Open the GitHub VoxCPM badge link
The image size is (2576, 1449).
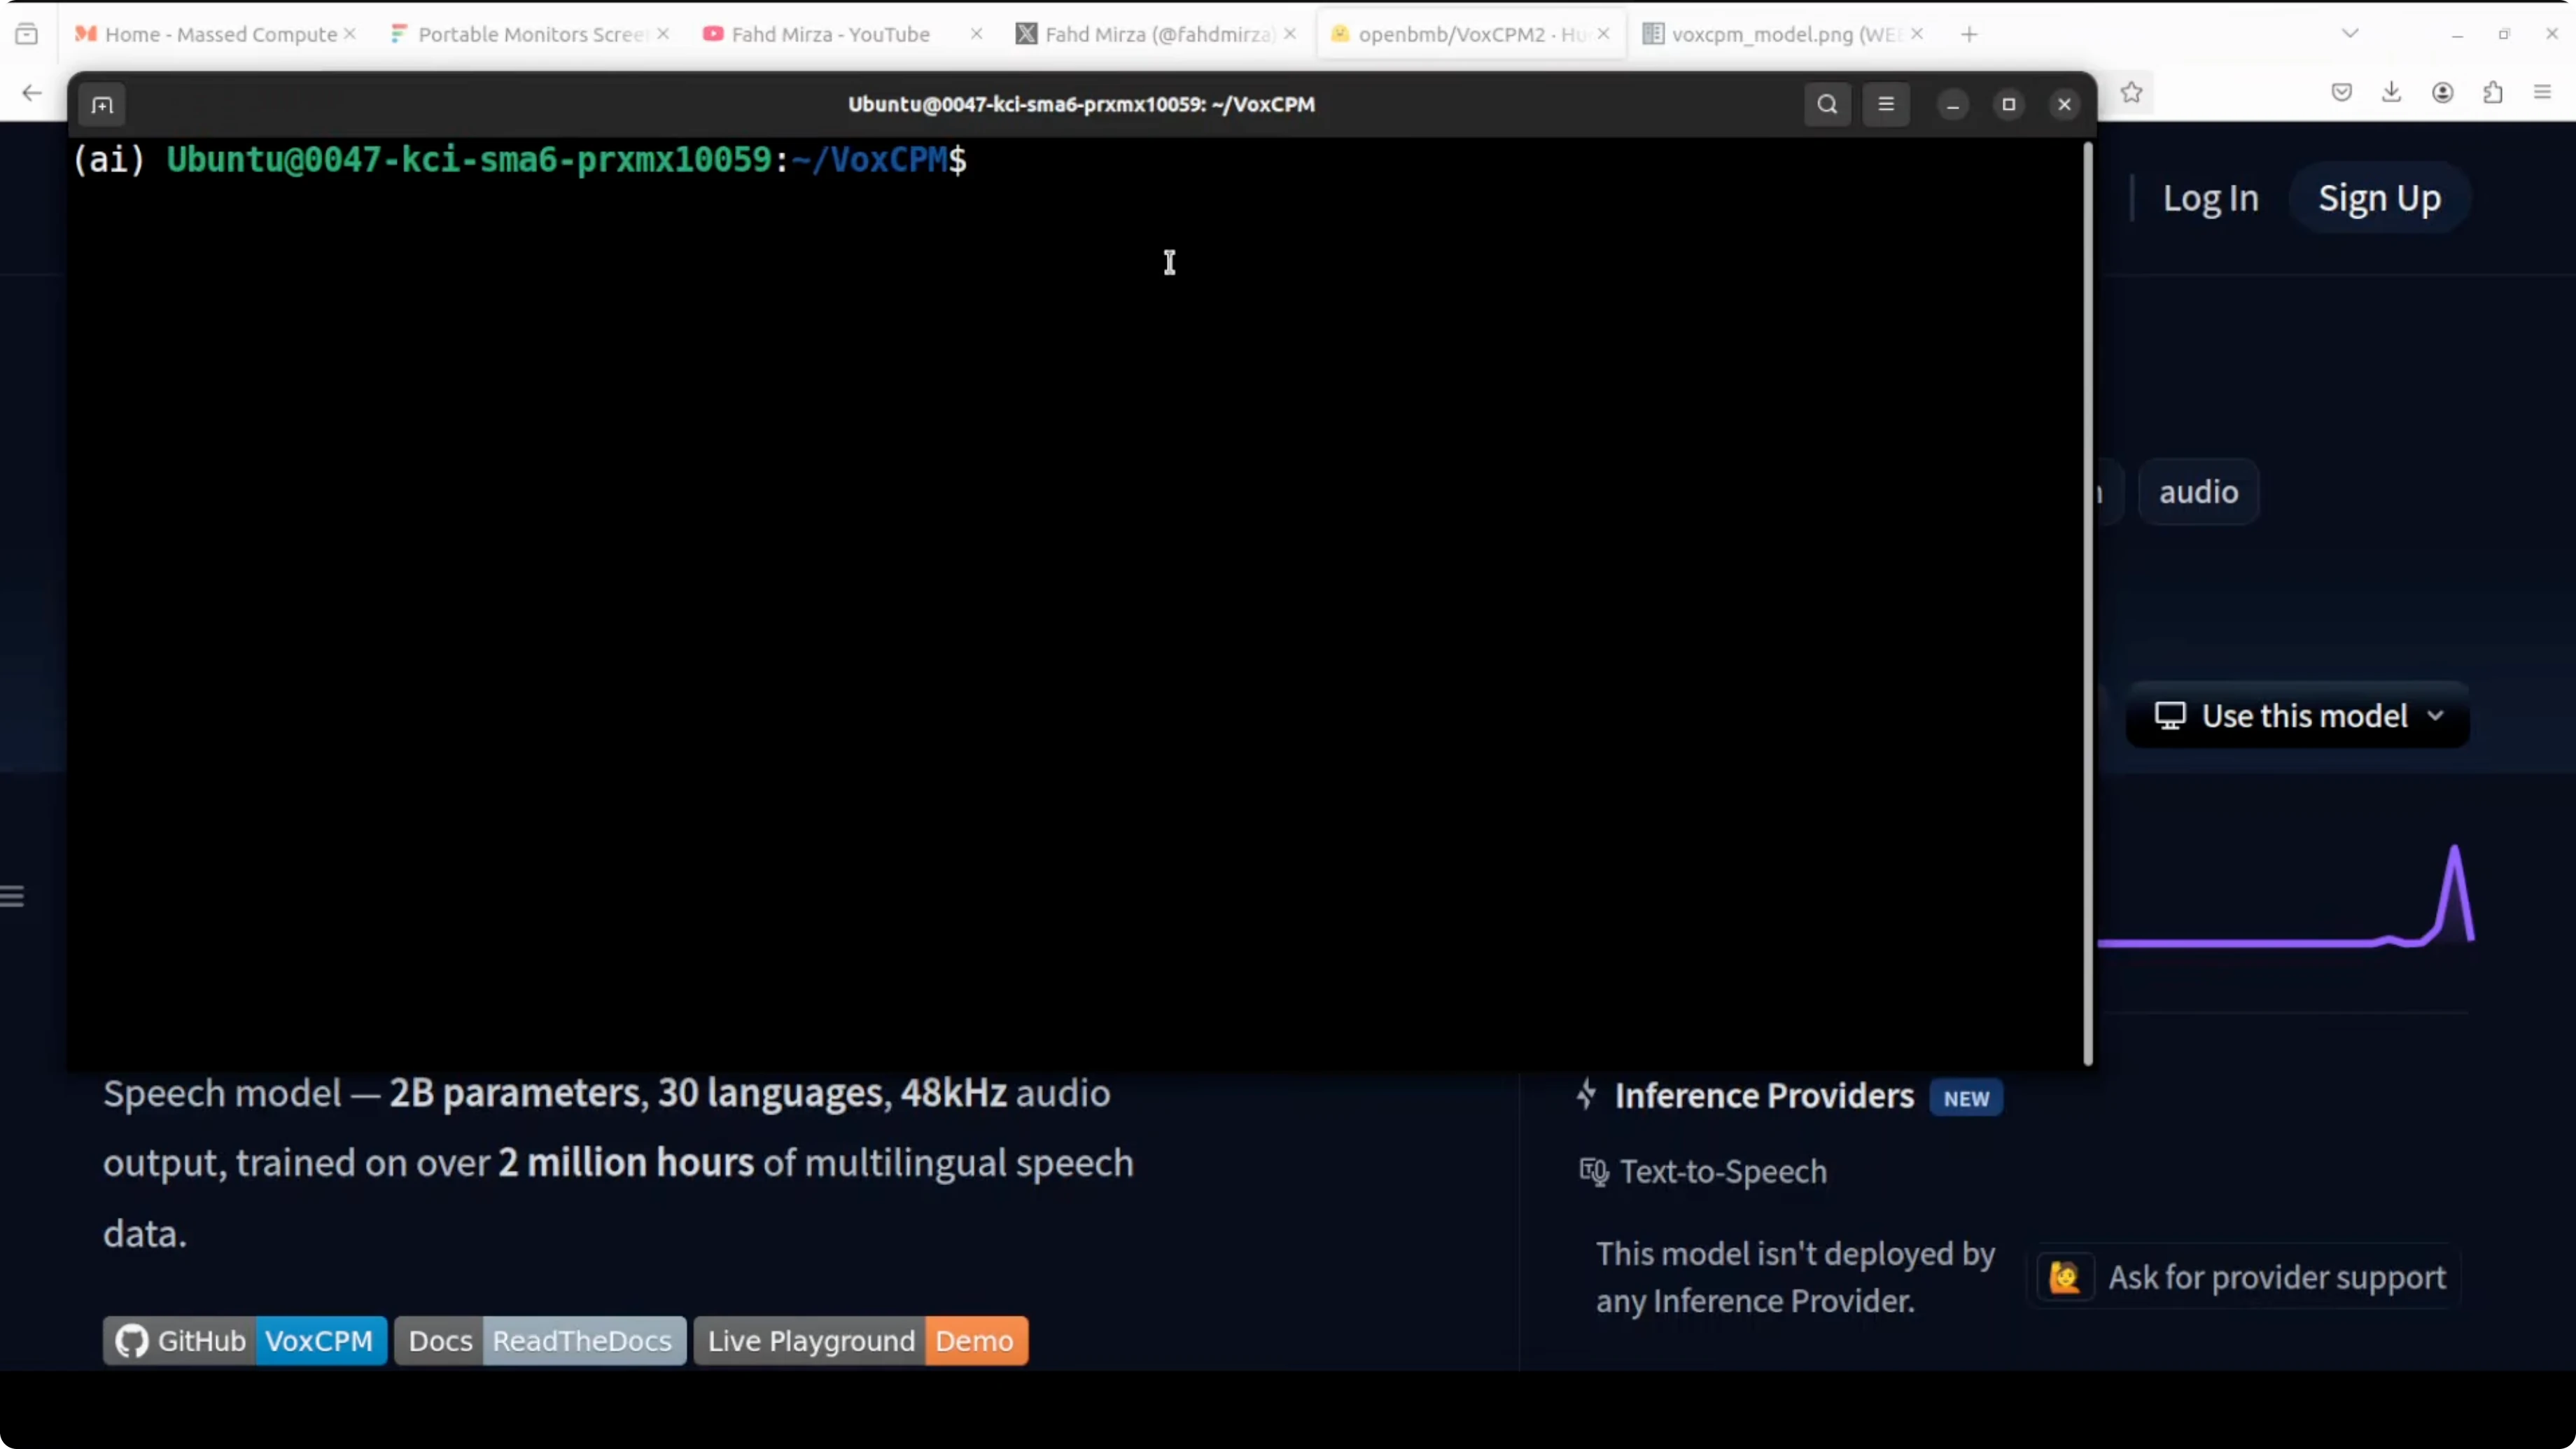(245, 1341)
